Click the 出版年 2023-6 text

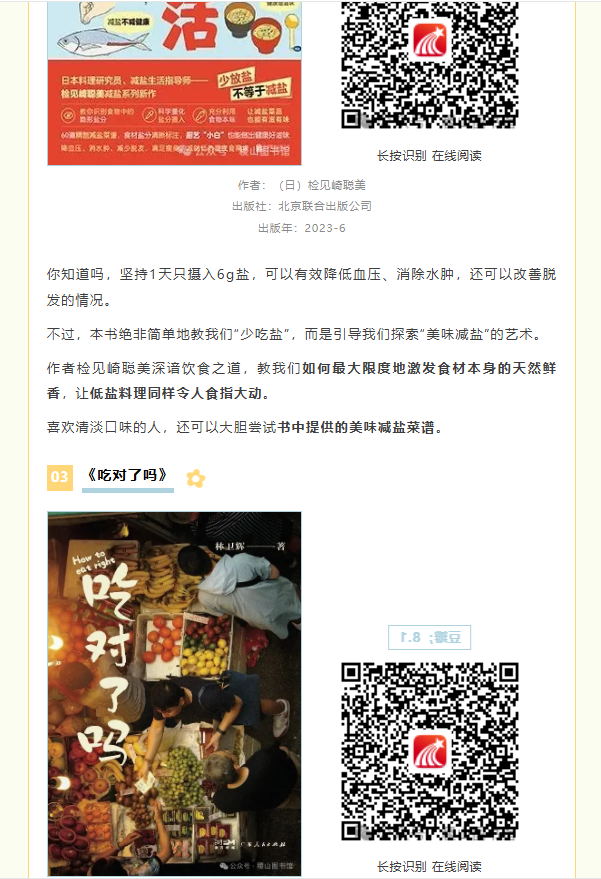(x=302, y=228)
